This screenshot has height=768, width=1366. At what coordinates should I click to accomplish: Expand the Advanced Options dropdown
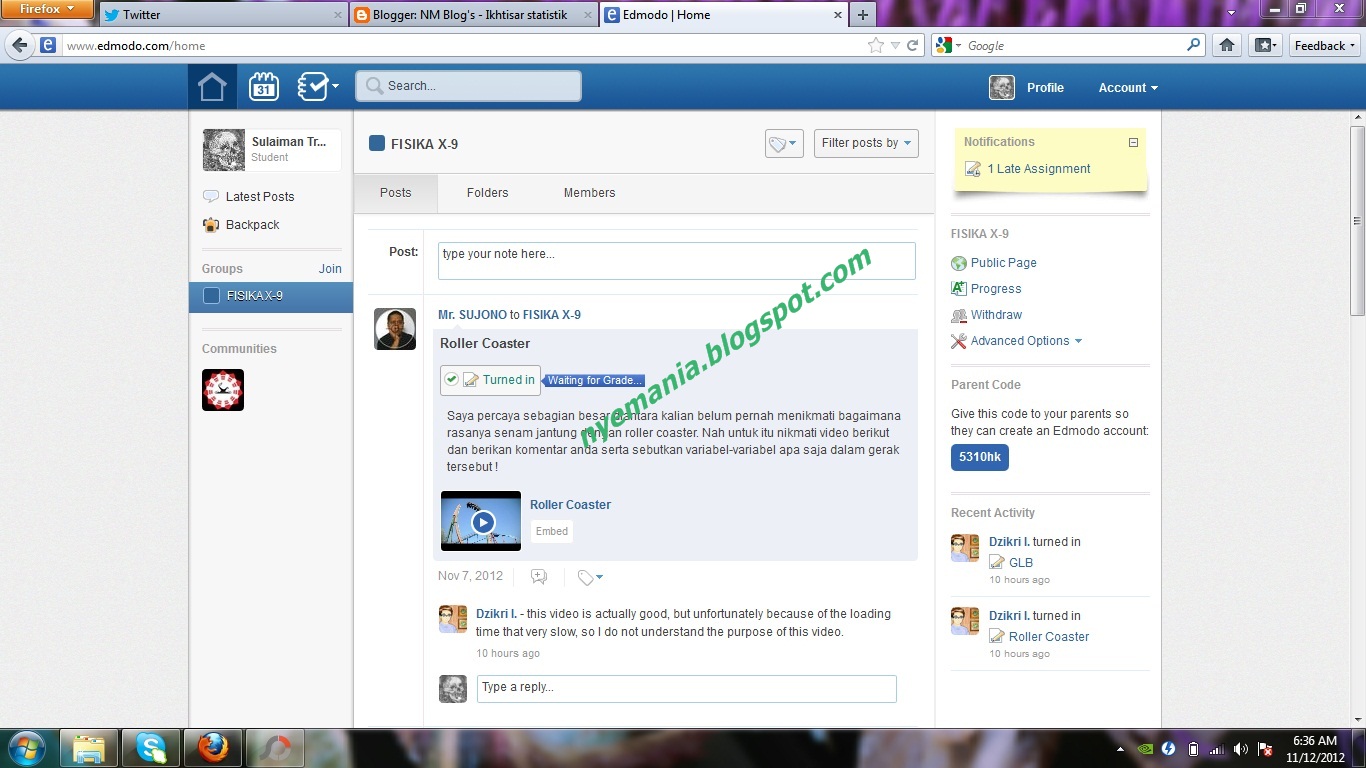[x=1017, y=341]
